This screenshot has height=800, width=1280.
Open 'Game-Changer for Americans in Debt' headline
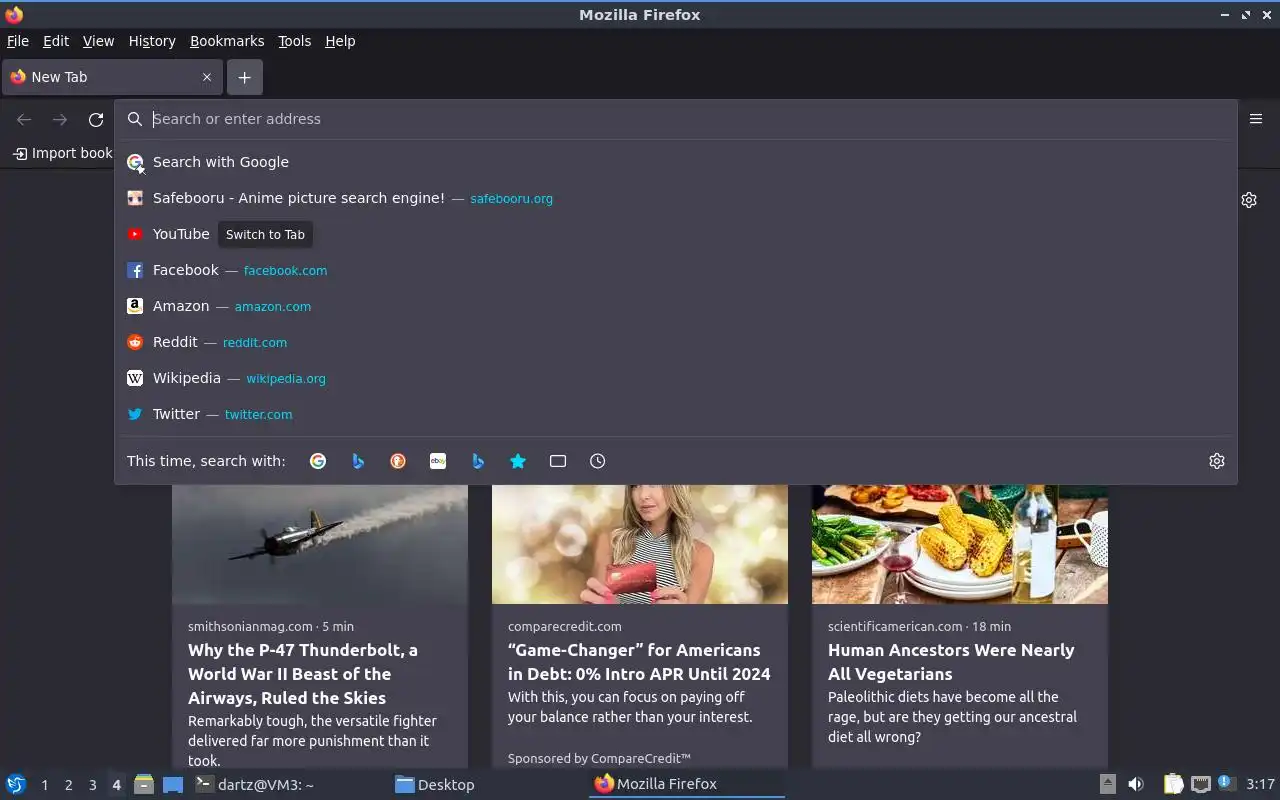coord(639,662)
